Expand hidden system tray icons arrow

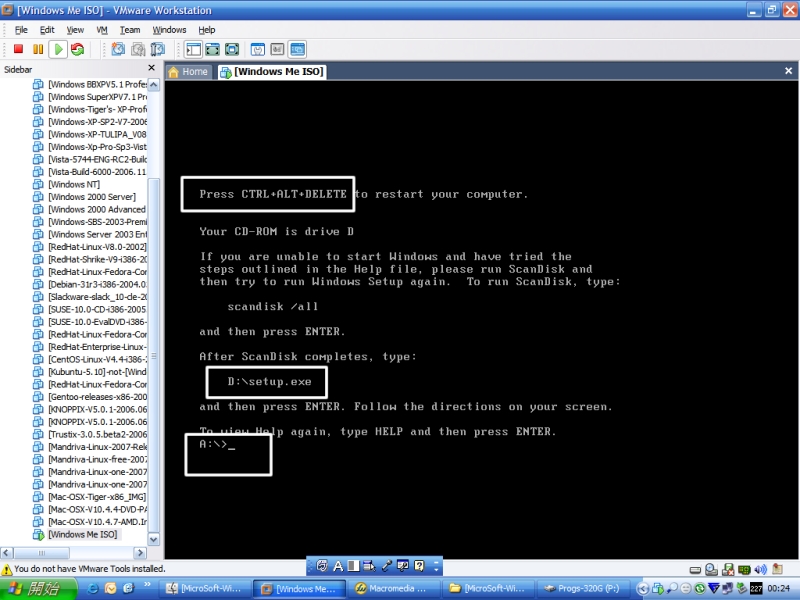(x=643, y=589)
